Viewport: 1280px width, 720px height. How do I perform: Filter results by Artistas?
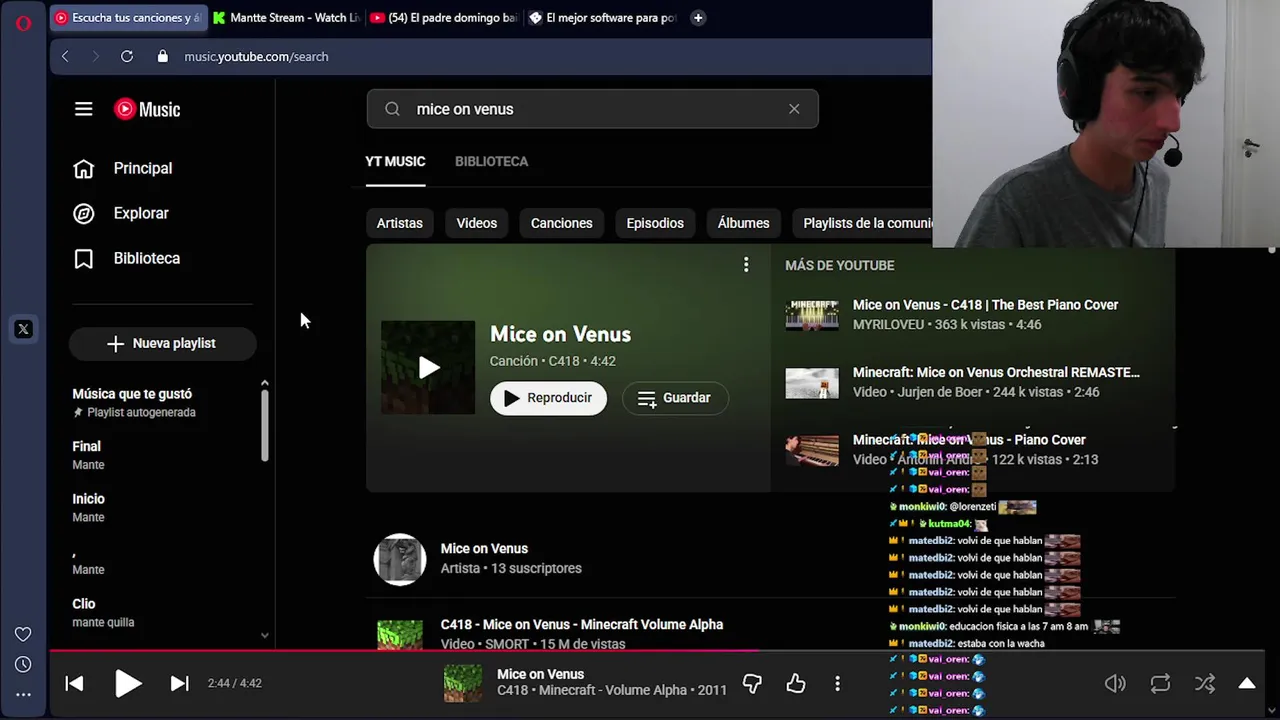[399, 223]
